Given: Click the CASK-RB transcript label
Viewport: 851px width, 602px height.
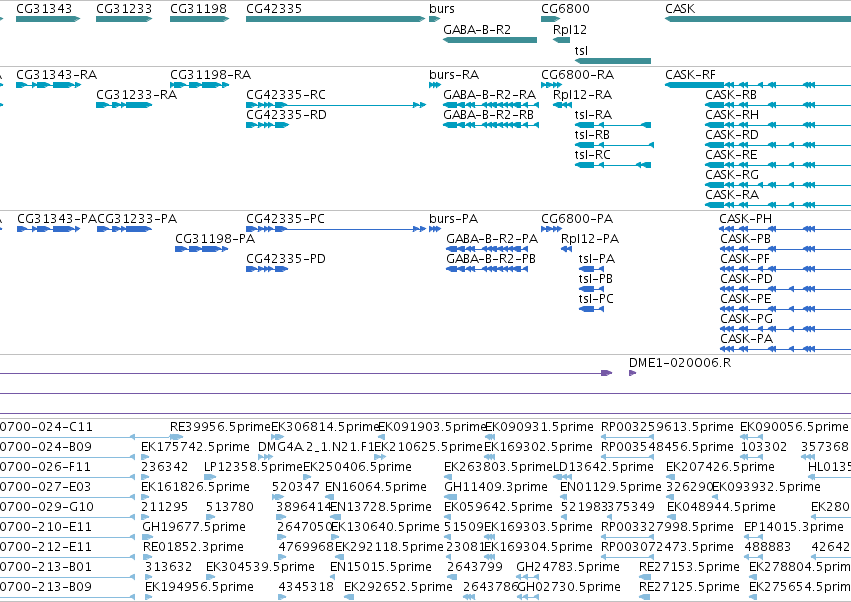Looking at the screenshot, I should point(731,95).
